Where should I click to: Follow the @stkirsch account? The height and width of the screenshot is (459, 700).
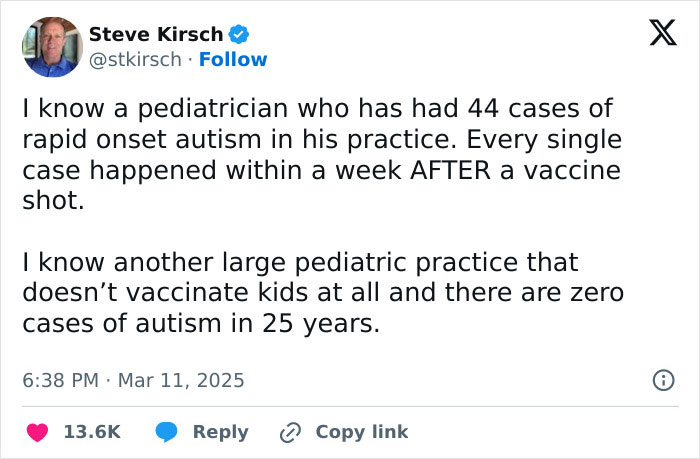pos(233,59)
